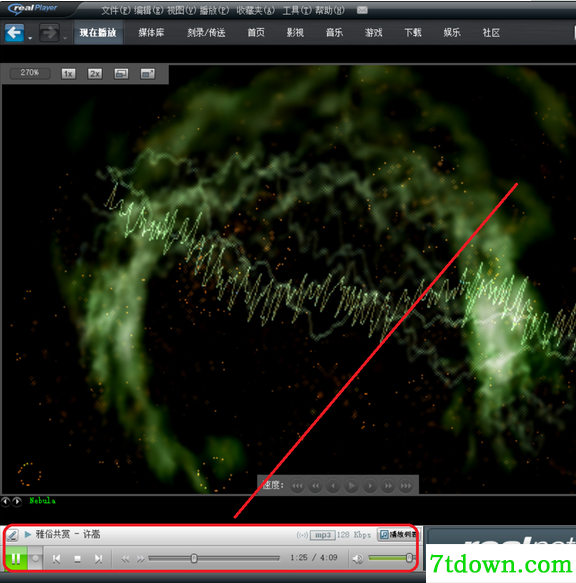Go to the previous track
576x583 pixels.
[57, 558]
